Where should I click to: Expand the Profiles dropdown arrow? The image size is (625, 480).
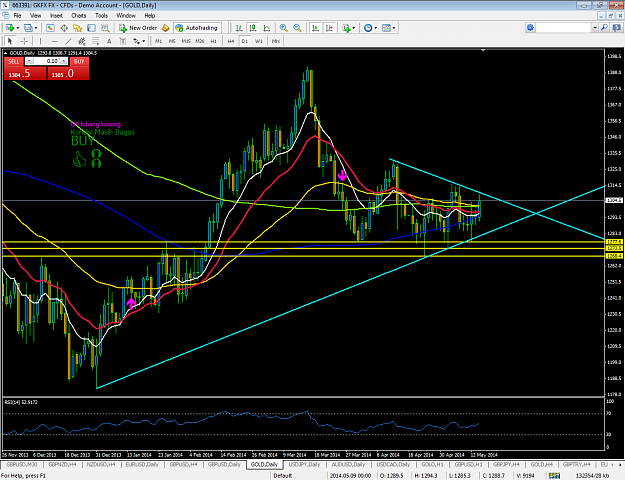tap(35, 28)
